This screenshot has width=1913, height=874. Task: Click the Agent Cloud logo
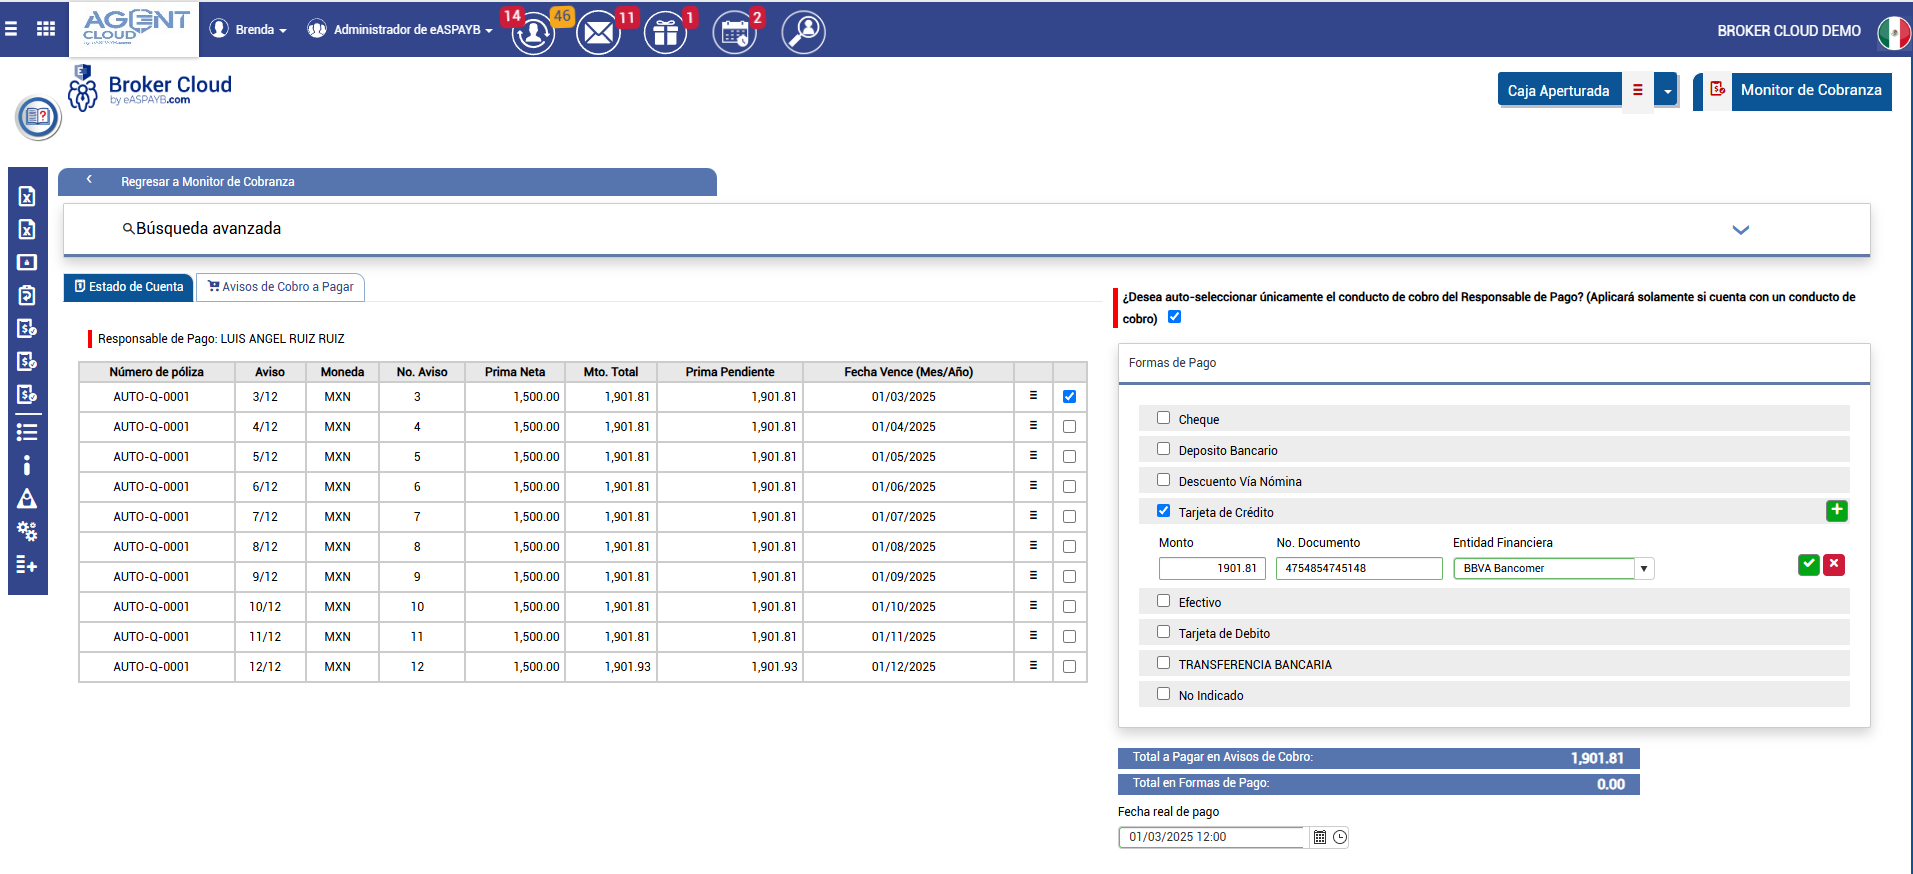[x=135, y=28]
